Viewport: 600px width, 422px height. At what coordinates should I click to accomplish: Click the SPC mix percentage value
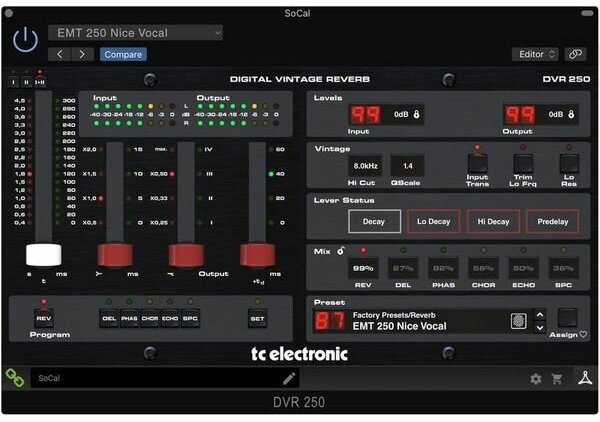pyautogui.click(x=563, y=268)
